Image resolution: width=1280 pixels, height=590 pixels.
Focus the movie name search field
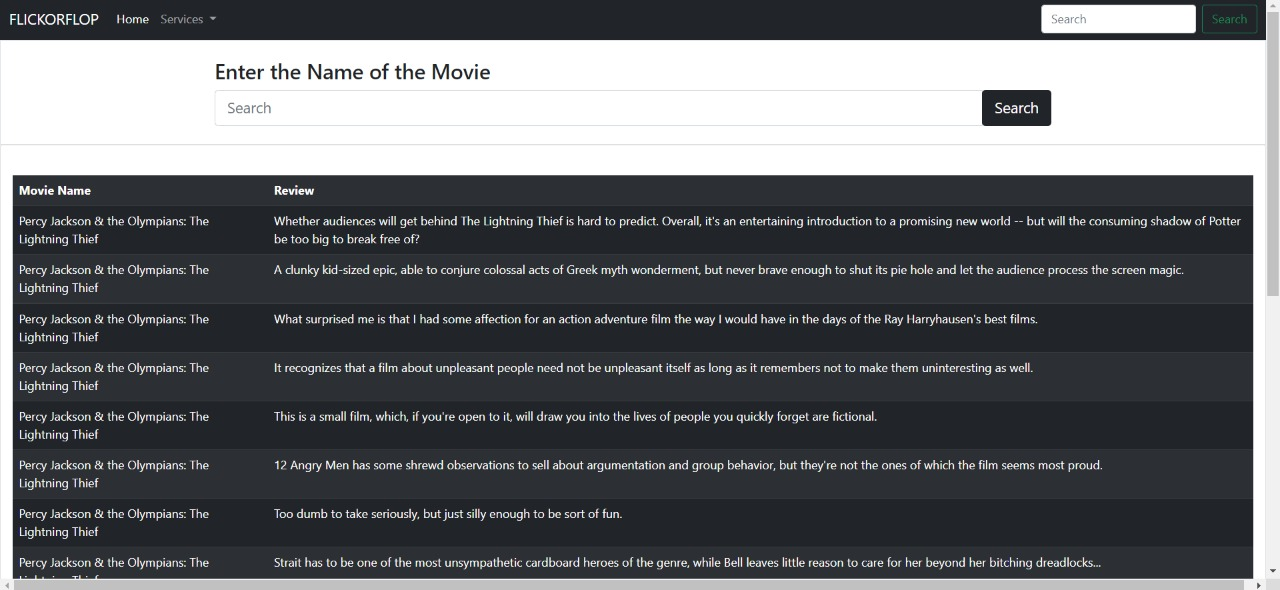(598, 108)
